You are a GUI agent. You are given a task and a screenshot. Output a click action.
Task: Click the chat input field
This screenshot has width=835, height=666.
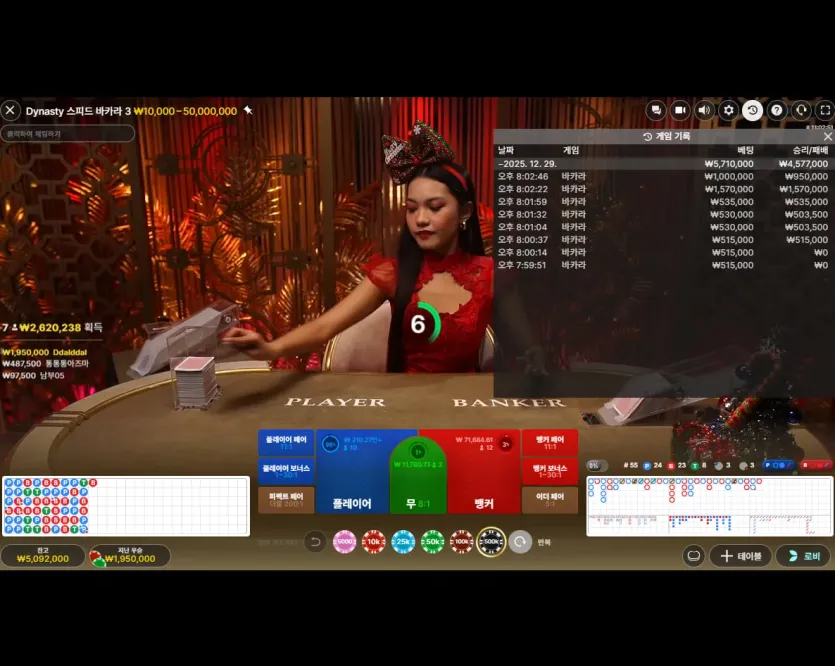(68, 134)
